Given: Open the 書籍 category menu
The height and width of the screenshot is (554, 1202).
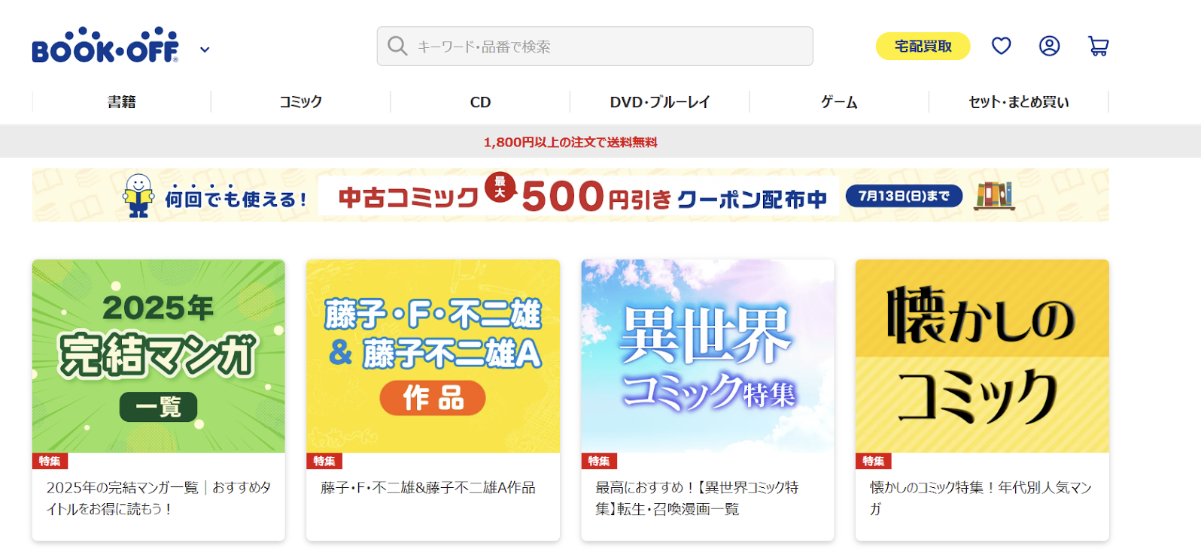Looking at the screenshot, I should (x=122, y=102).
